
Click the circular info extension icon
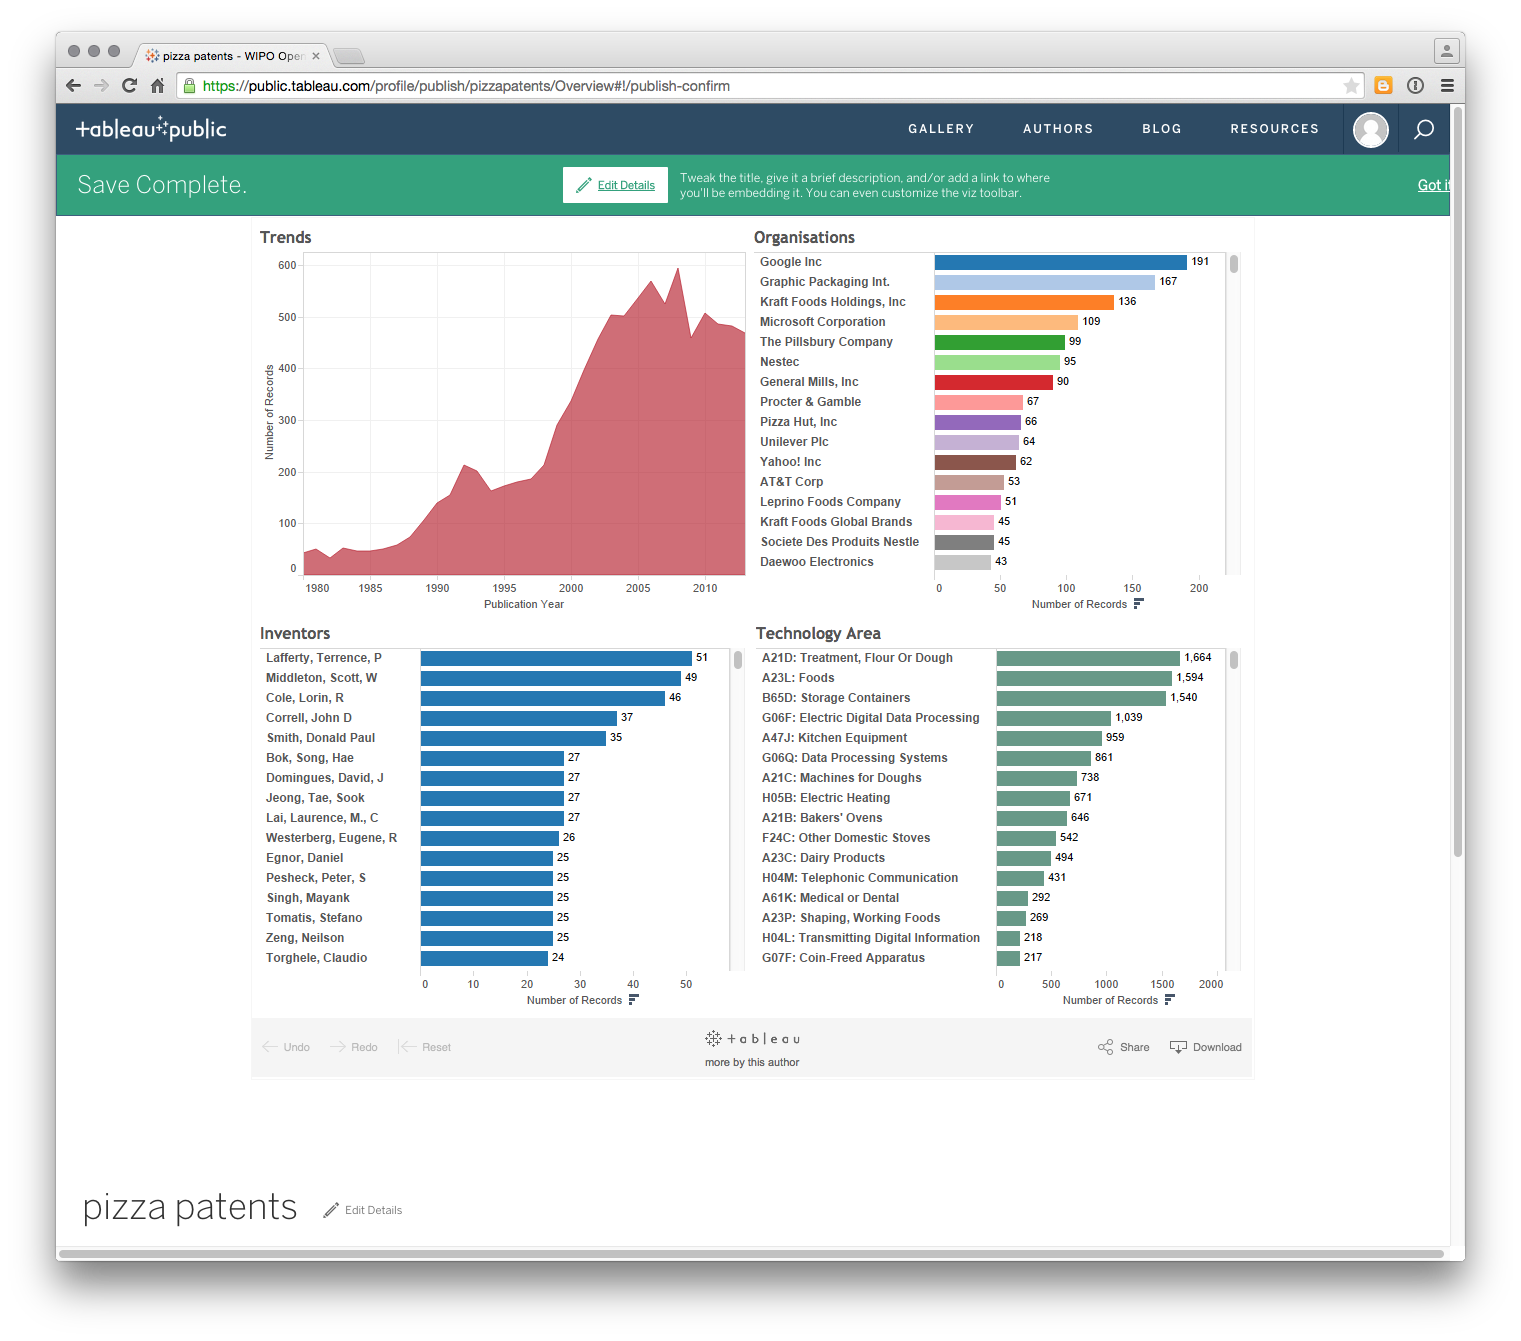coord(1415,86)
